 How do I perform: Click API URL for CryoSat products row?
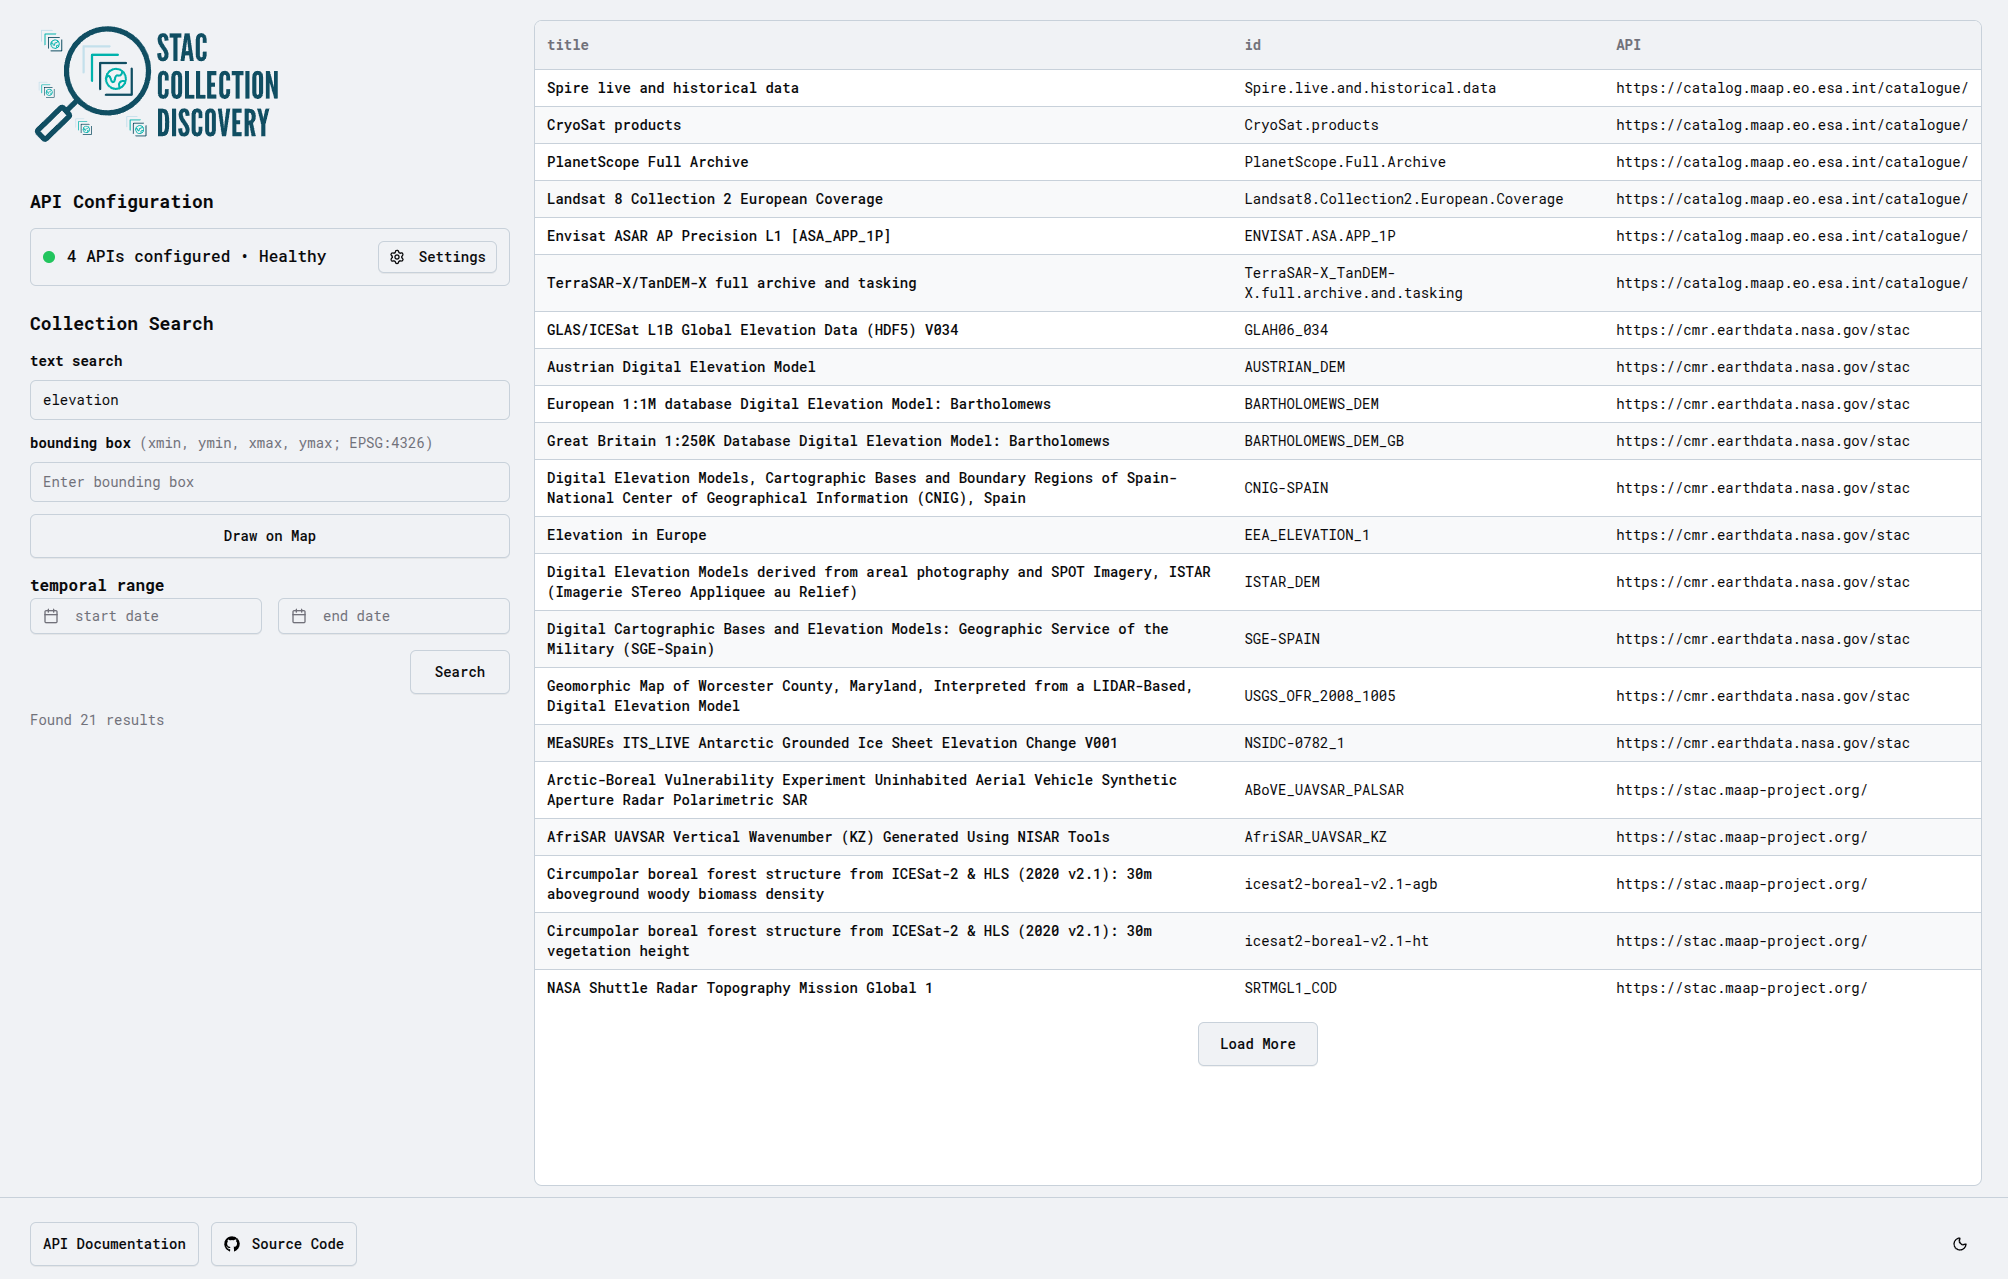coord(1792,125)
